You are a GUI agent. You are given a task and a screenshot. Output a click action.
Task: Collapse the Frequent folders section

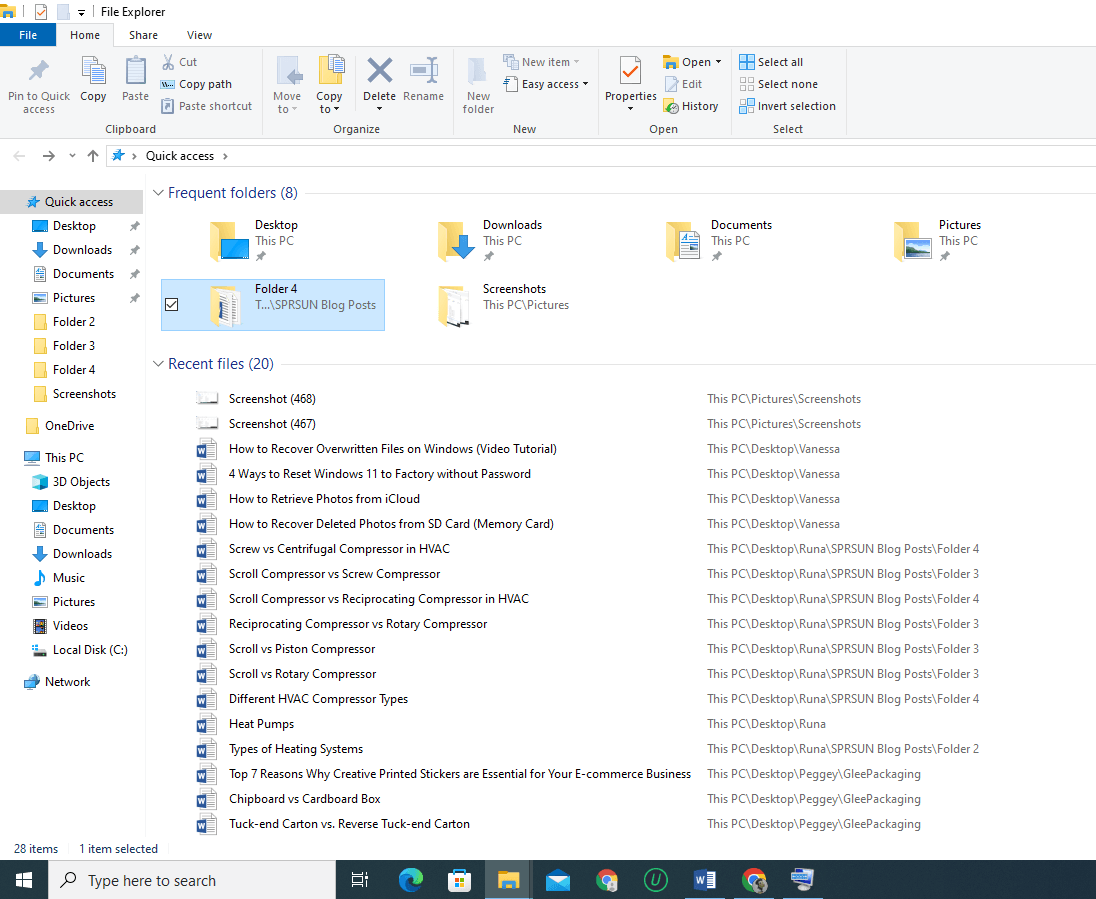[x=159, y=192]
